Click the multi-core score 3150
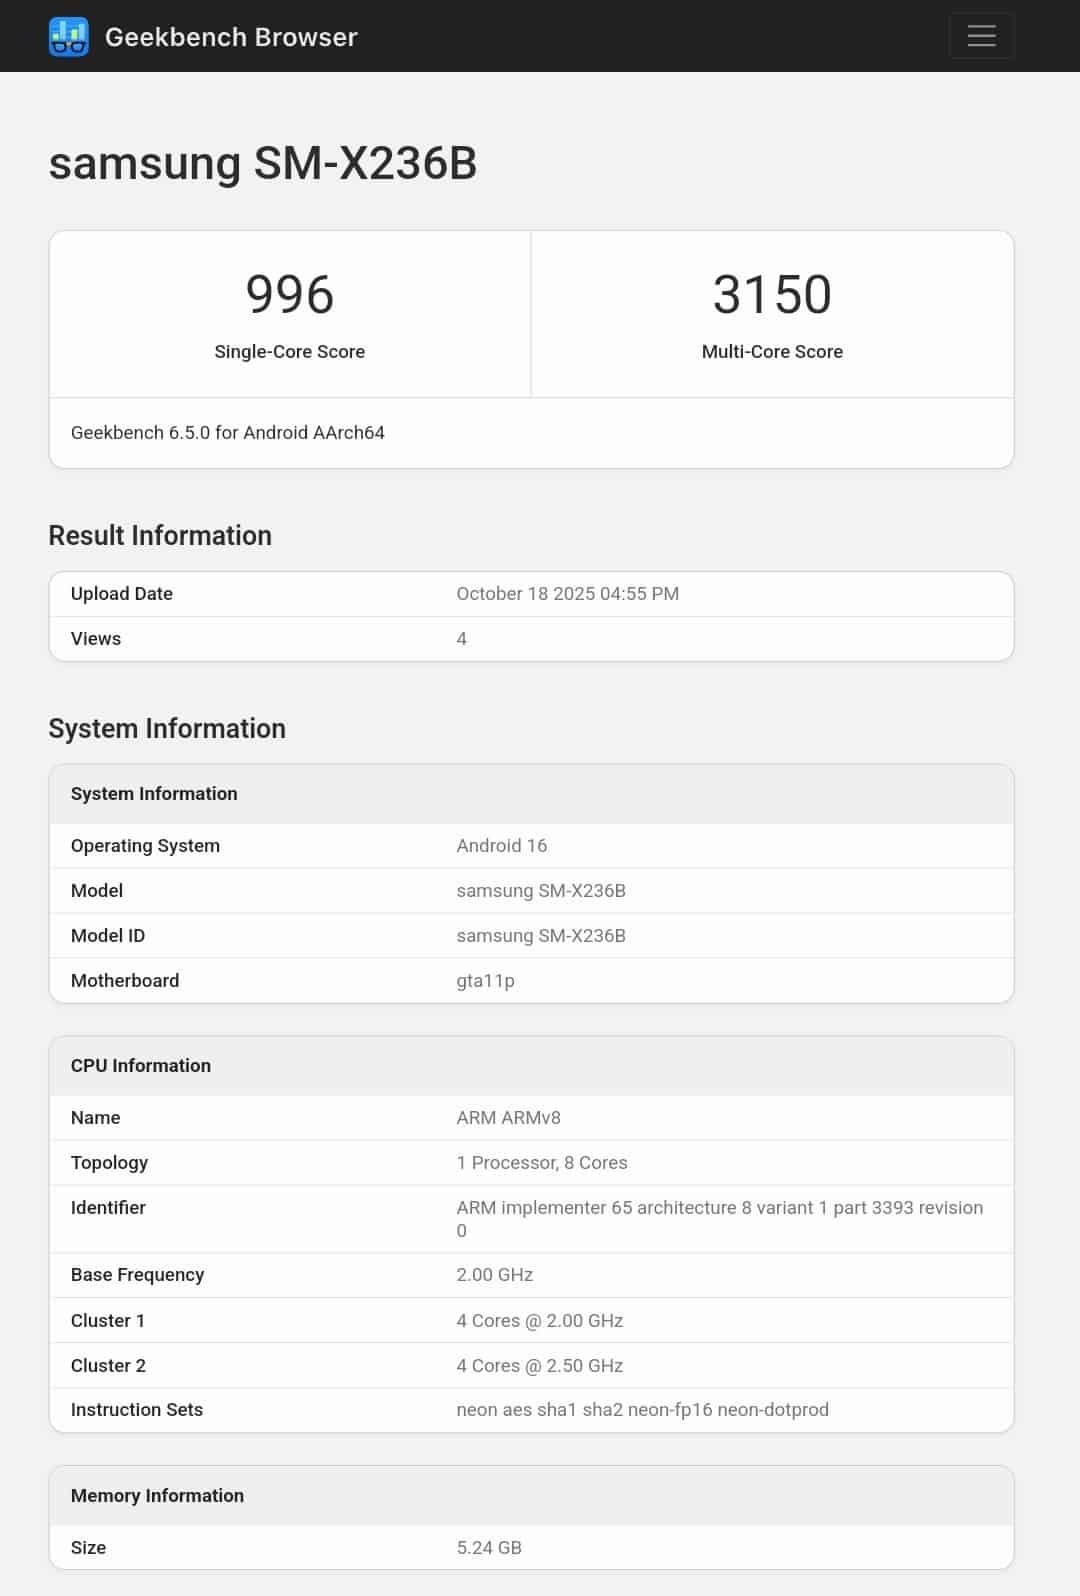 point(772,295)
